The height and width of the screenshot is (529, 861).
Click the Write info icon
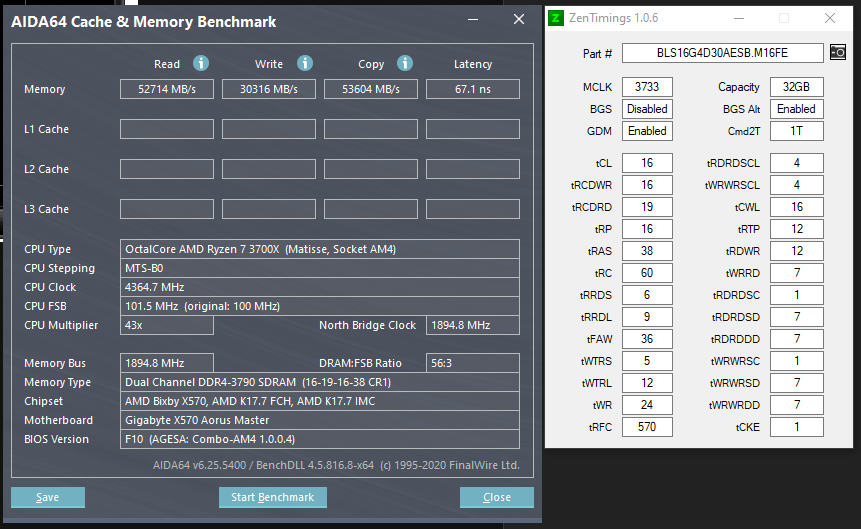305,63
